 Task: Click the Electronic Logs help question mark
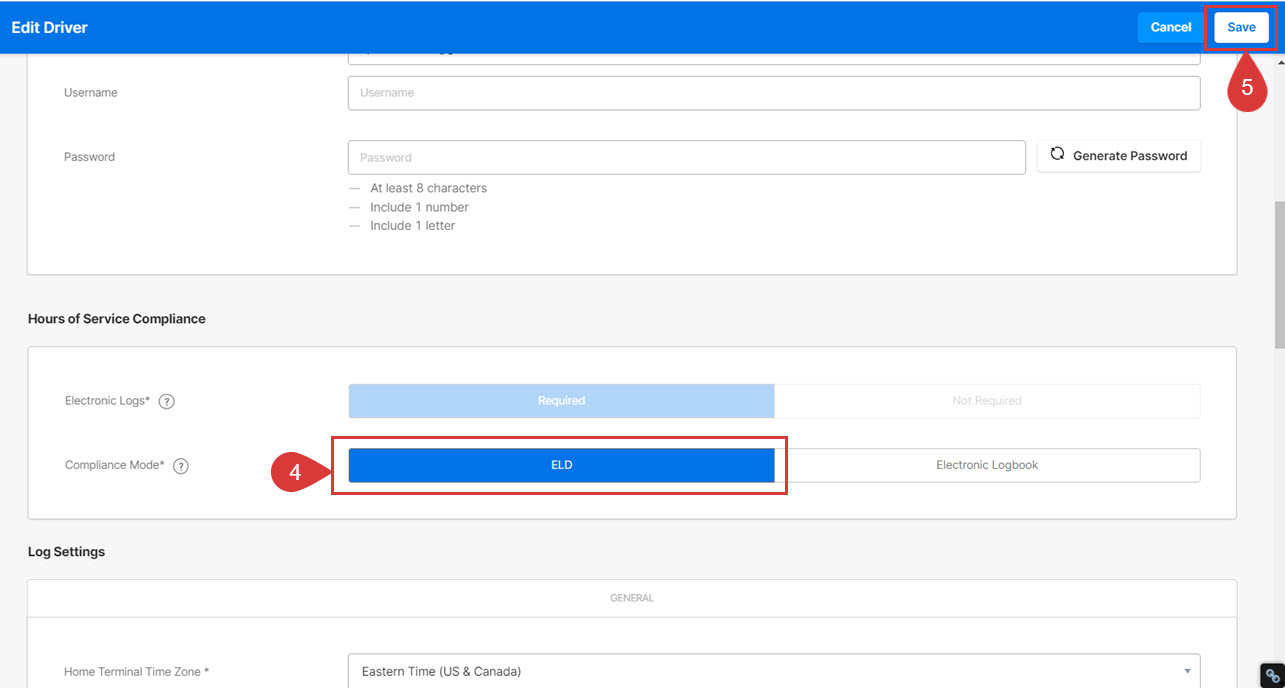coord(167,401)
